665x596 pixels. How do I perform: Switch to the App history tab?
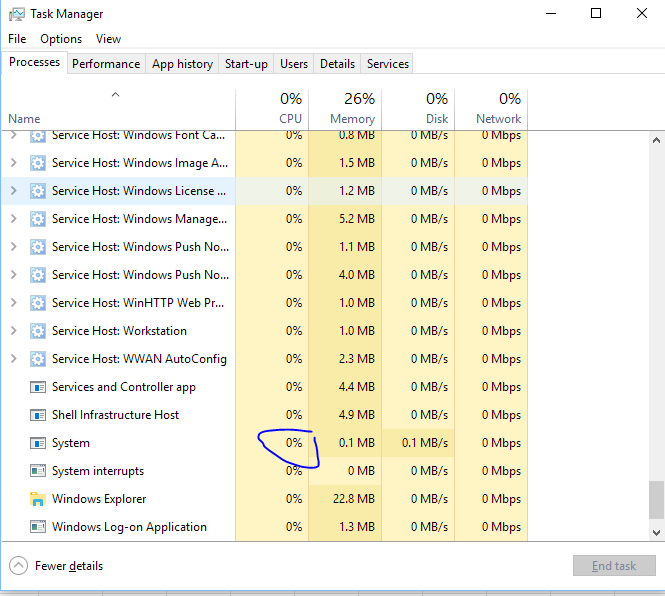pyautogui.click(x=182, y=64)
